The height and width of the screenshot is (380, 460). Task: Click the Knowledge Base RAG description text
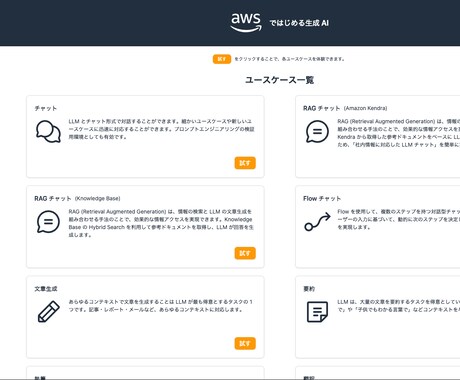[x=161, y=223]
